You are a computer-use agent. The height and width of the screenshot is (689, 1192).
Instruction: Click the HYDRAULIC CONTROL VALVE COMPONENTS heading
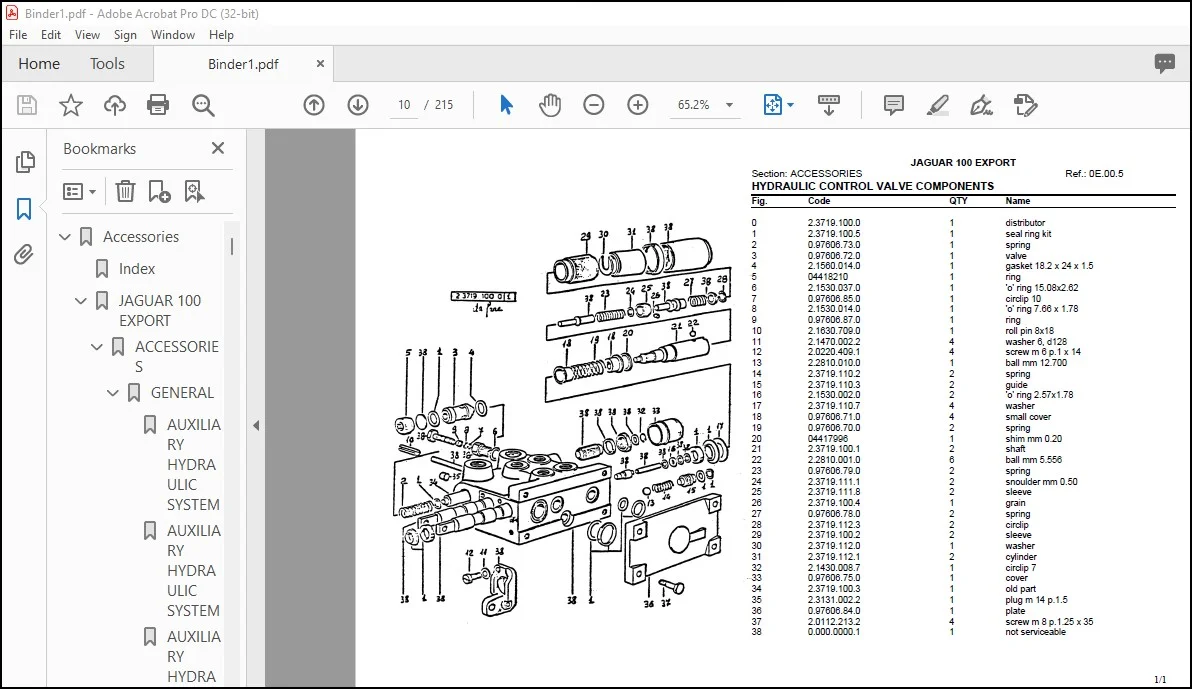tap(872, 186)
